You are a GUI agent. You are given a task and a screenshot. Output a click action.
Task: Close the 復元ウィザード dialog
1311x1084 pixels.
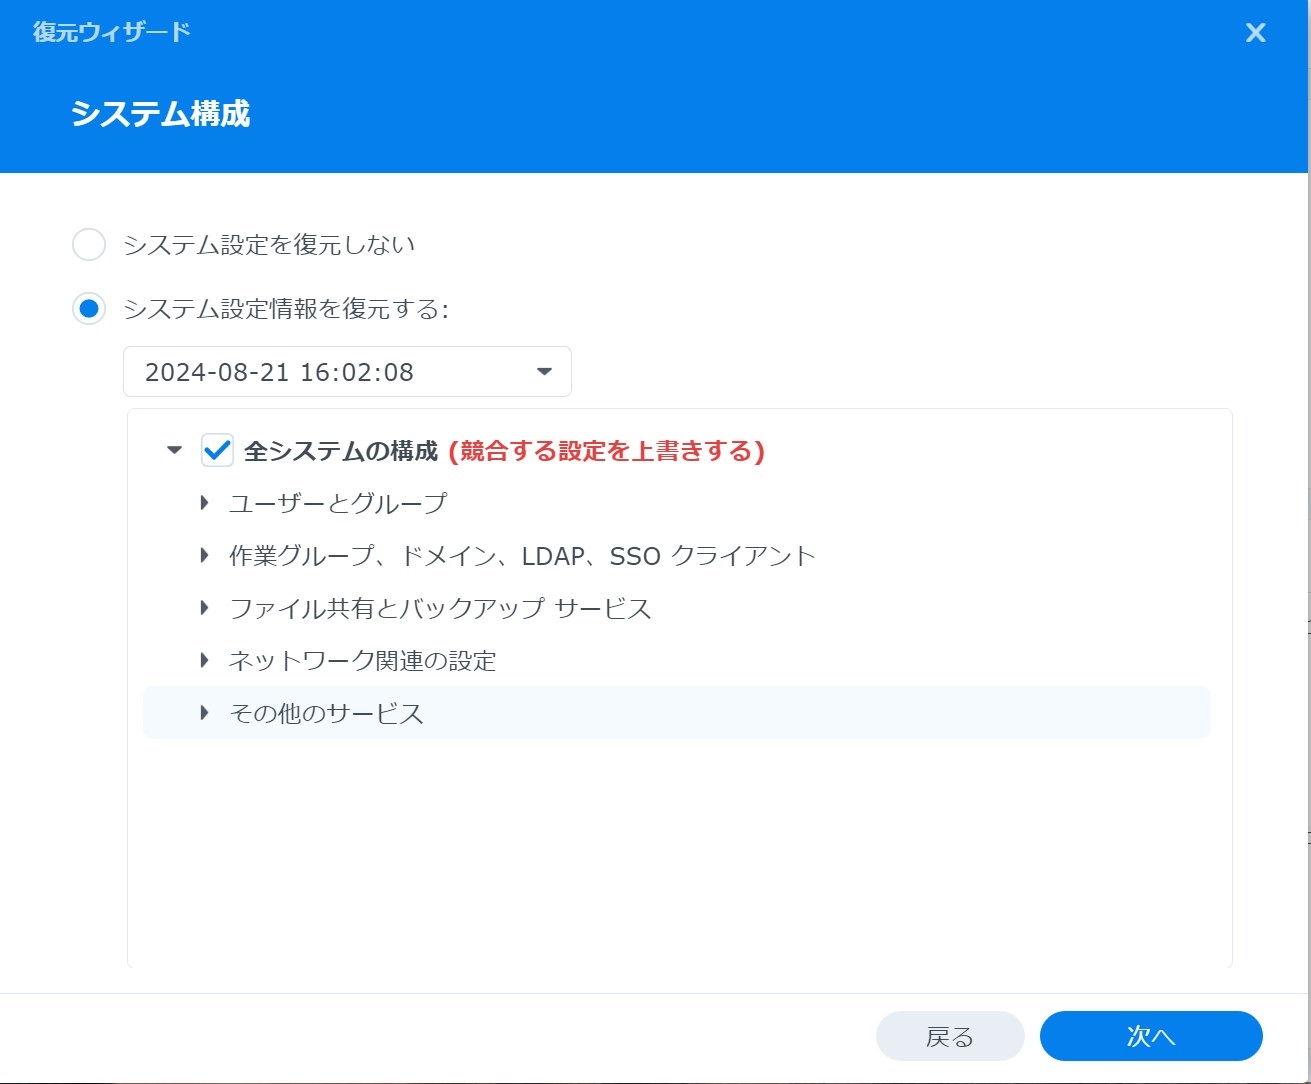[1255, 33]
